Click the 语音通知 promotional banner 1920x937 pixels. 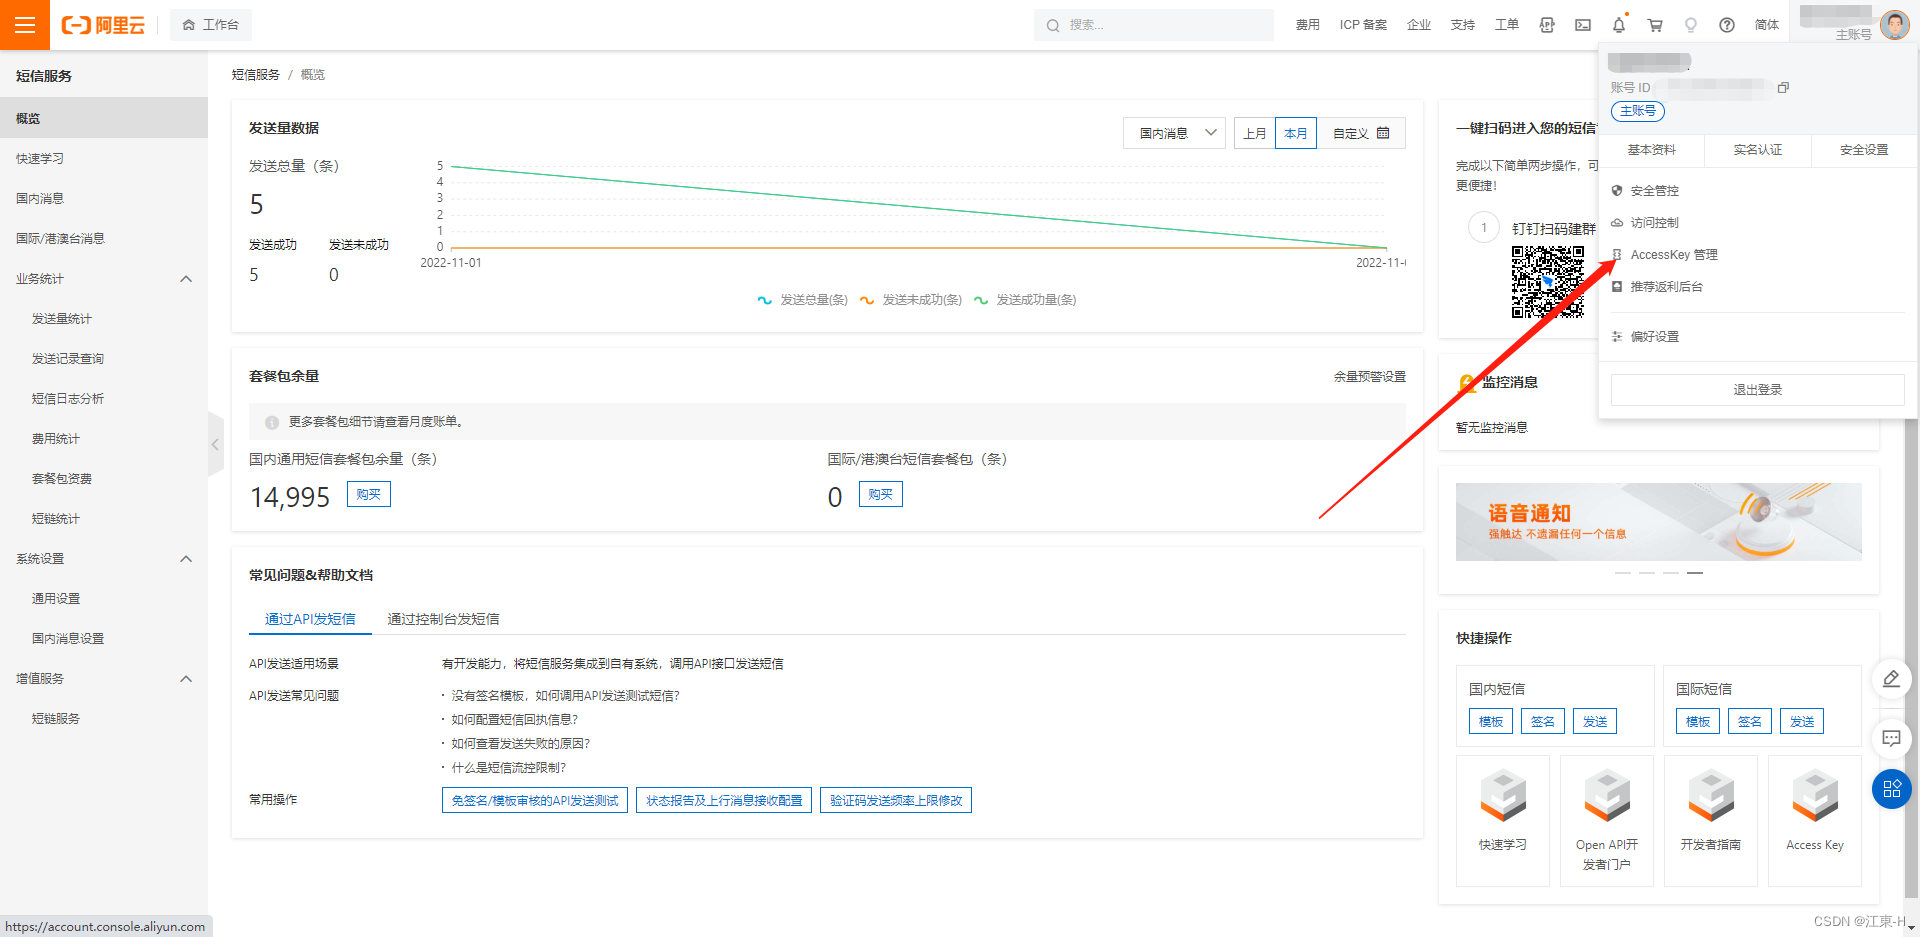point(1658,522)
